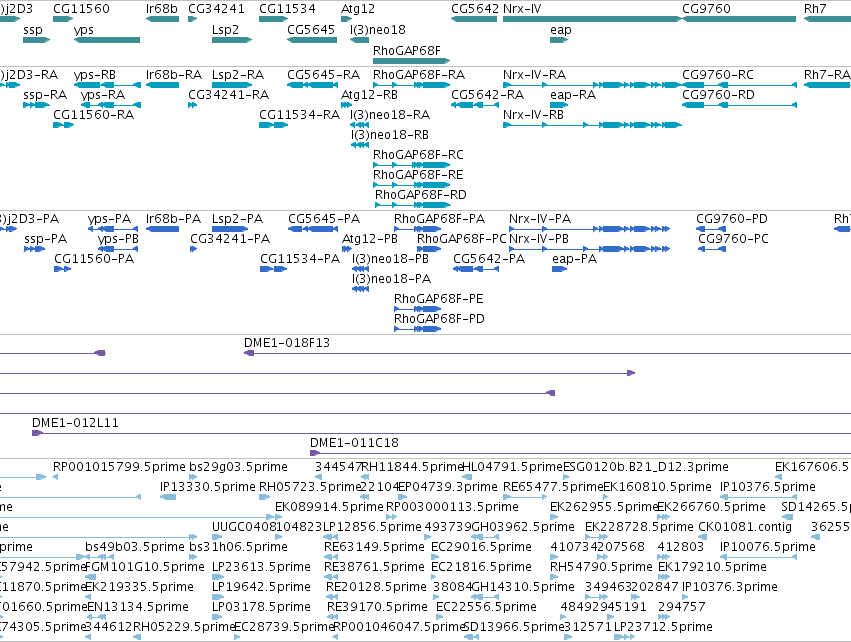Open the CK01081.contig EST label
Screen dimensions: 851x642
pyautogui.click(x=745, y=527)
